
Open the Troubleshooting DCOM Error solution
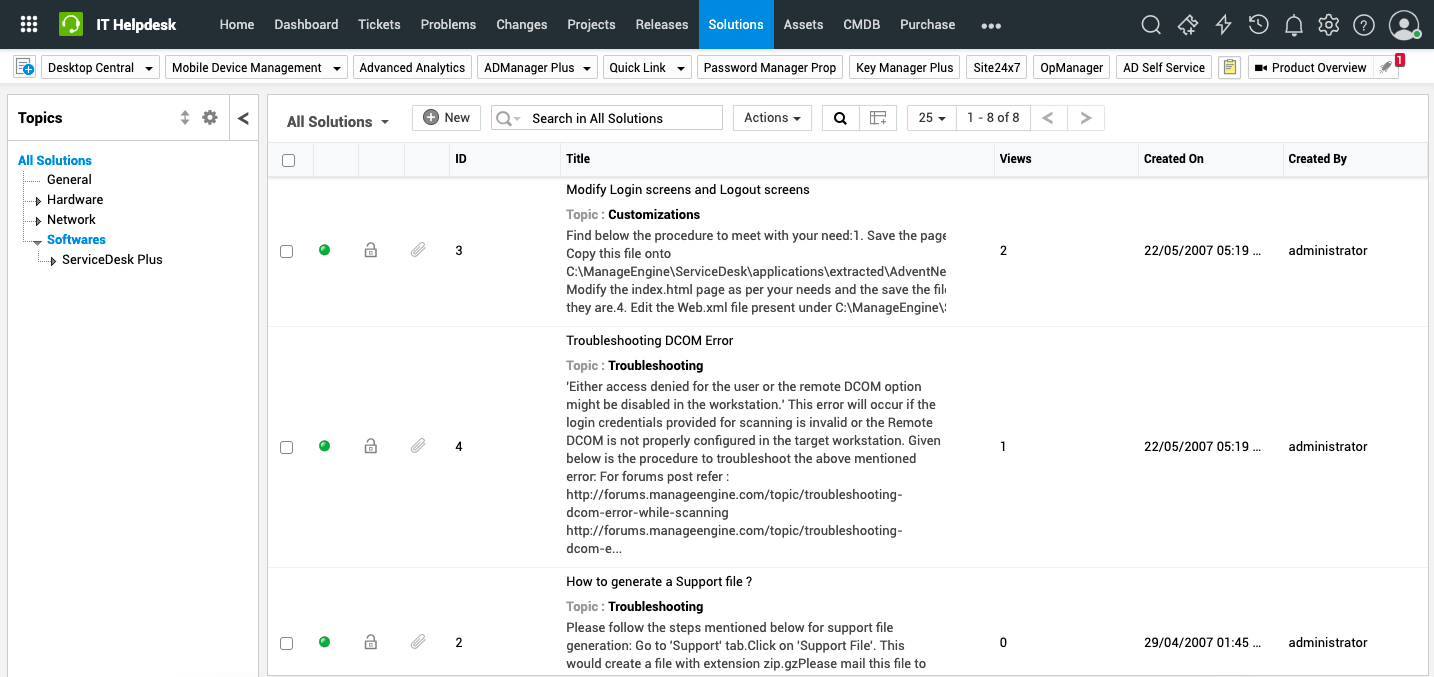click(649, 341)
